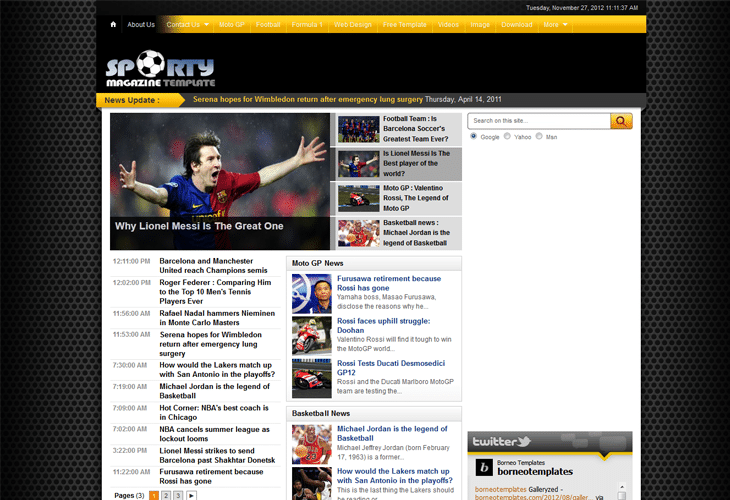730x500 pixels.
Task: Open the Furusawa Moto GP news thumbnail
Action: click(x=311, y=294)
